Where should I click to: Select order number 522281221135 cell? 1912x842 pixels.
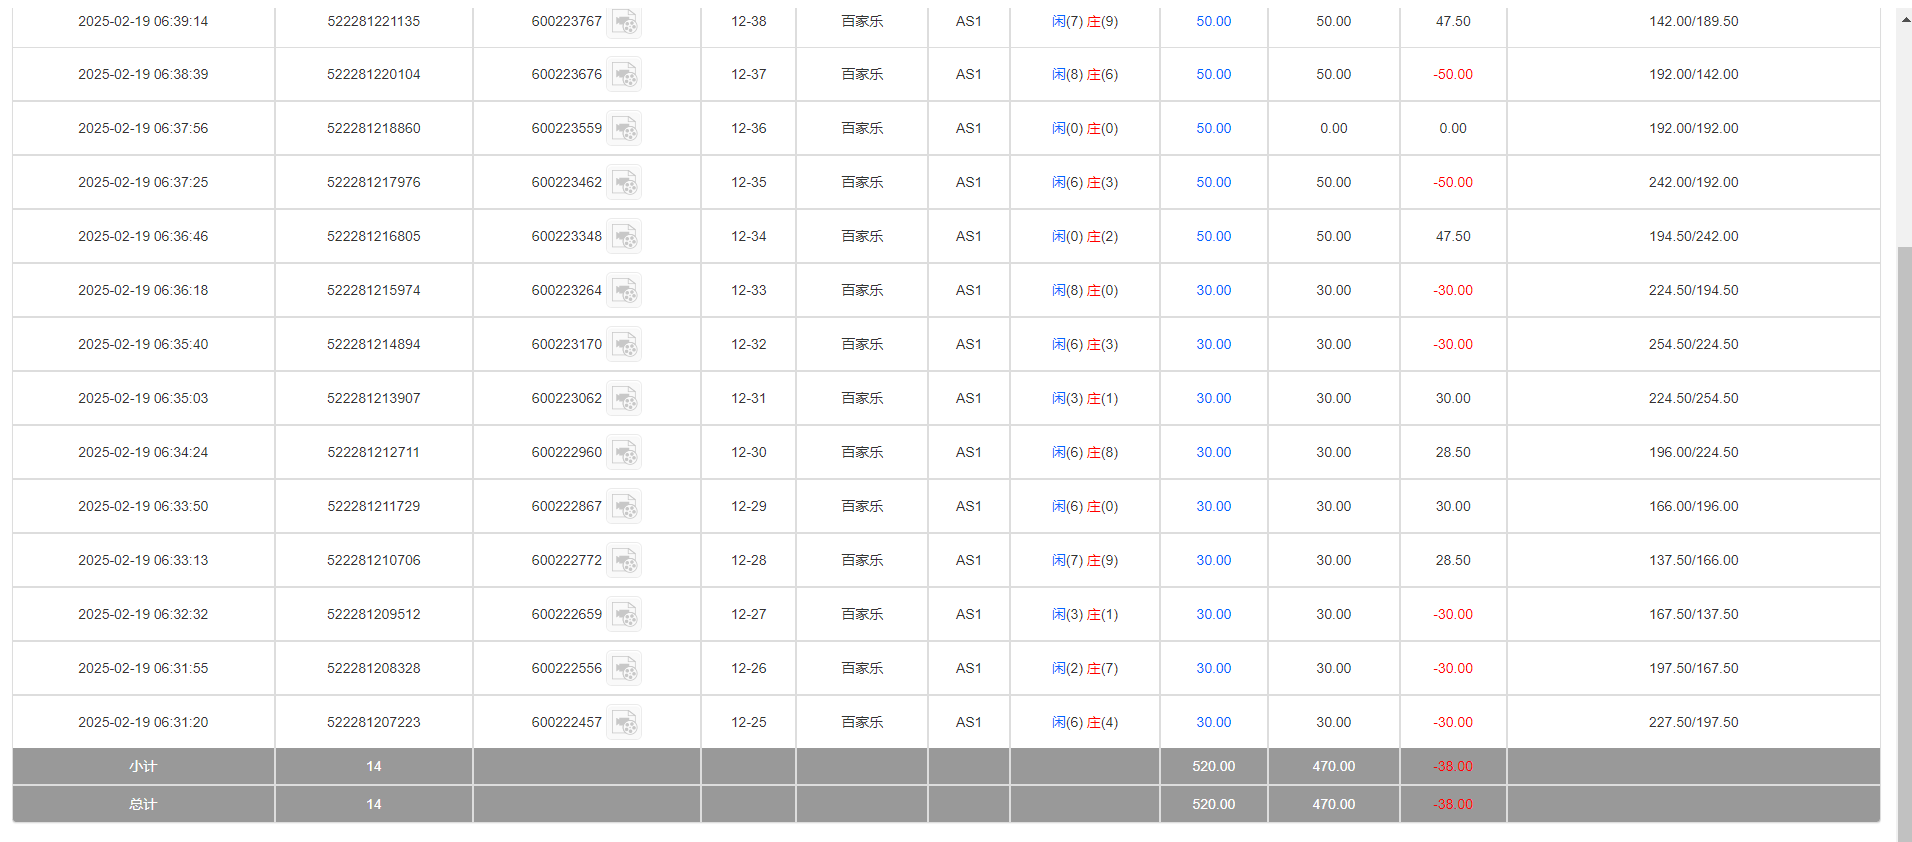click(x=373, y=21)
